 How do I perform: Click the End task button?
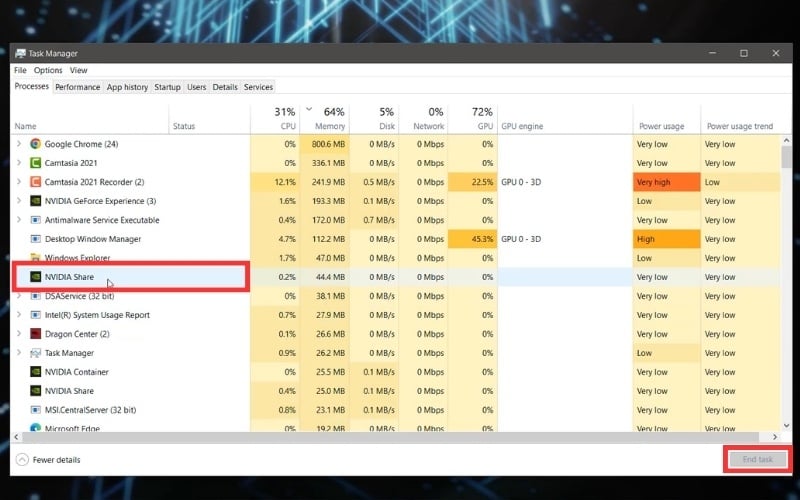point(758,459)
